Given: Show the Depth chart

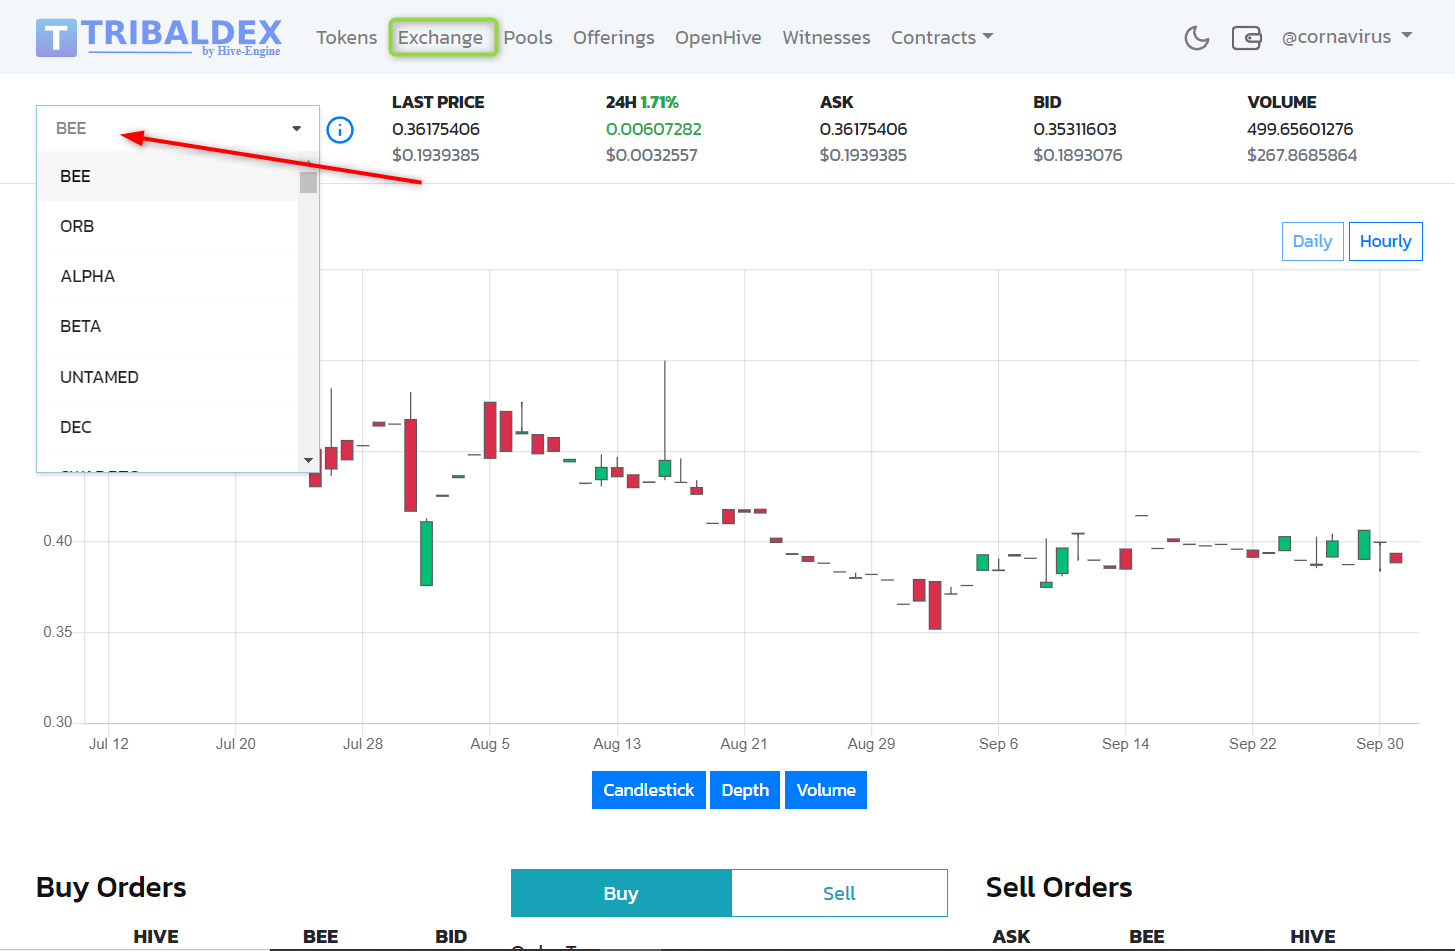Looking at the screenshot, I should 745,790.
